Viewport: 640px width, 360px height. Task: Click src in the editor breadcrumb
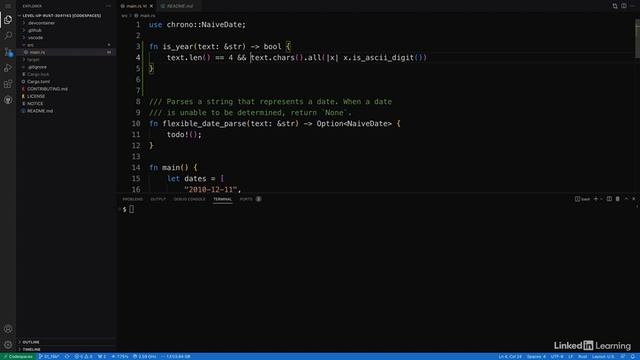(124, 16)
